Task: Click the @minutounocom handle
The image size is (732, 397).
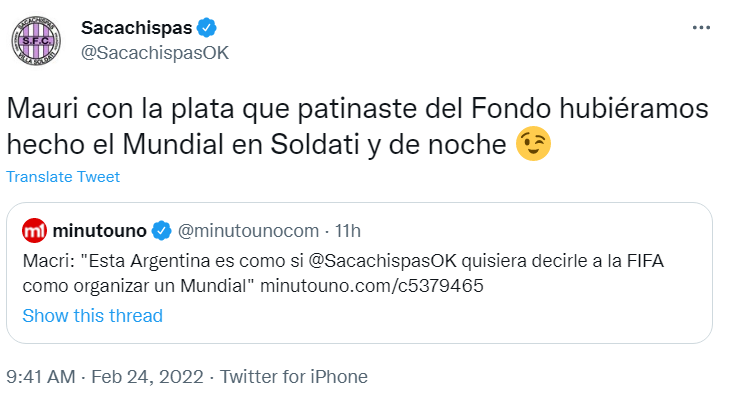Action: click(x=248, y=231)
